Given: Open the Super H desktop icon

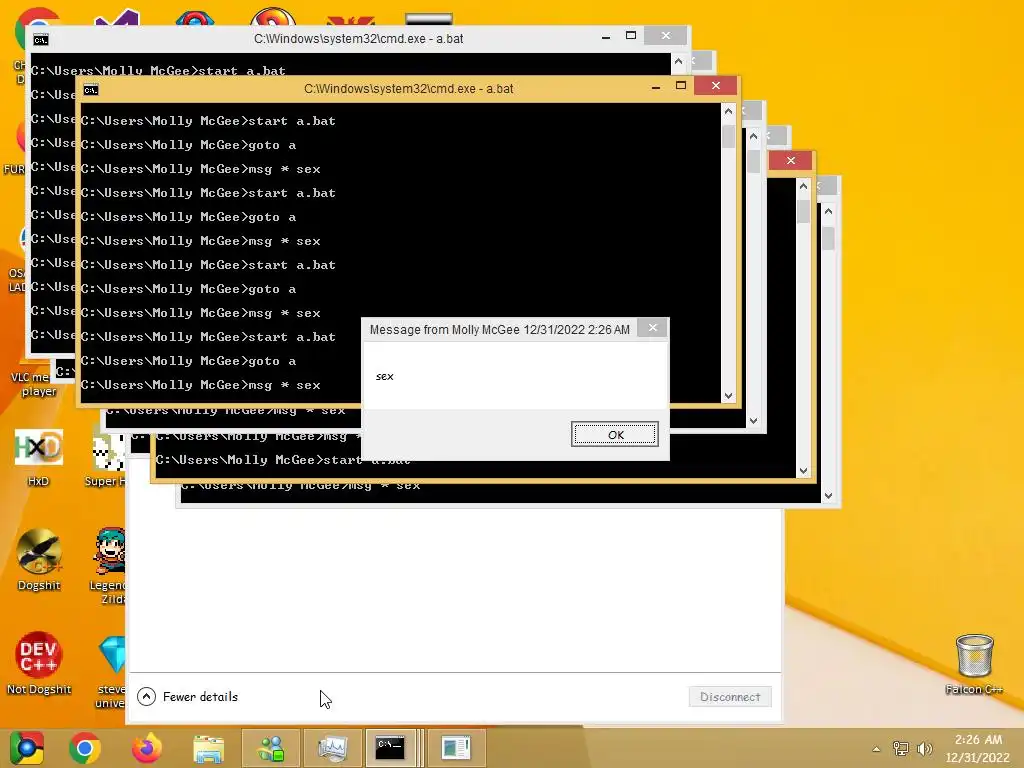Looking at the screenshot, I should coord(106,456).
